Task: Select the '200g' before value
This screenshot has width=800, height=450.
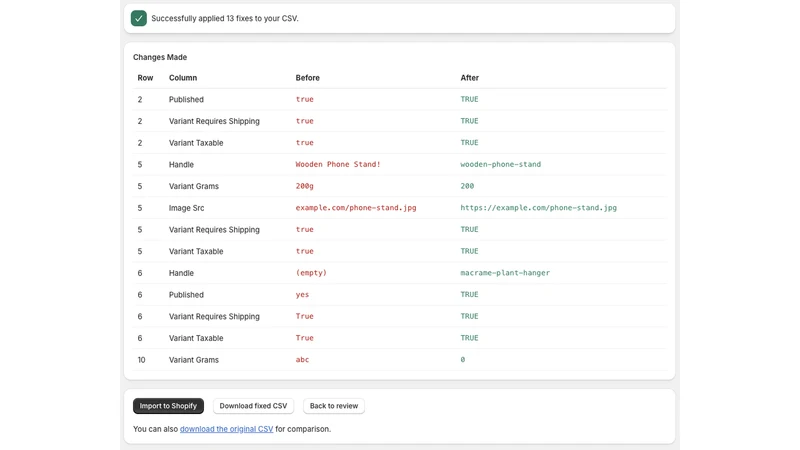Action: (305, 186)
